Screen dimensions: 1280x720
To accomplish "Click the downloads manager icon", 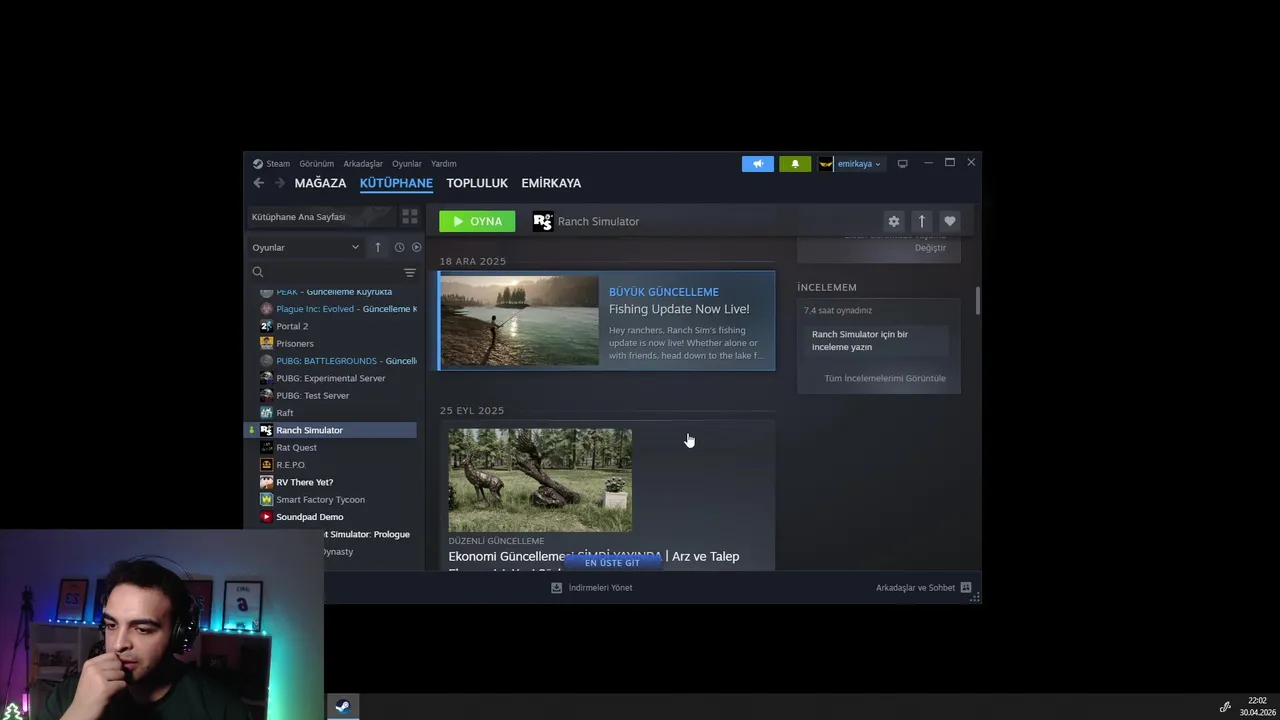I will click(x=557, y=588).
